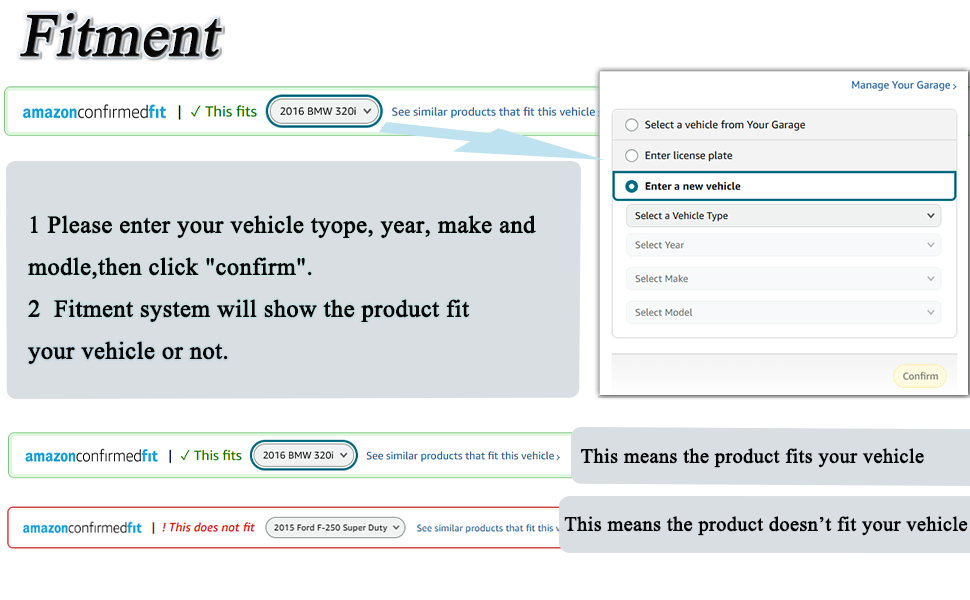Click the top amazonconfirmedfit logo

pyautogui.click(x=94, y=112)
